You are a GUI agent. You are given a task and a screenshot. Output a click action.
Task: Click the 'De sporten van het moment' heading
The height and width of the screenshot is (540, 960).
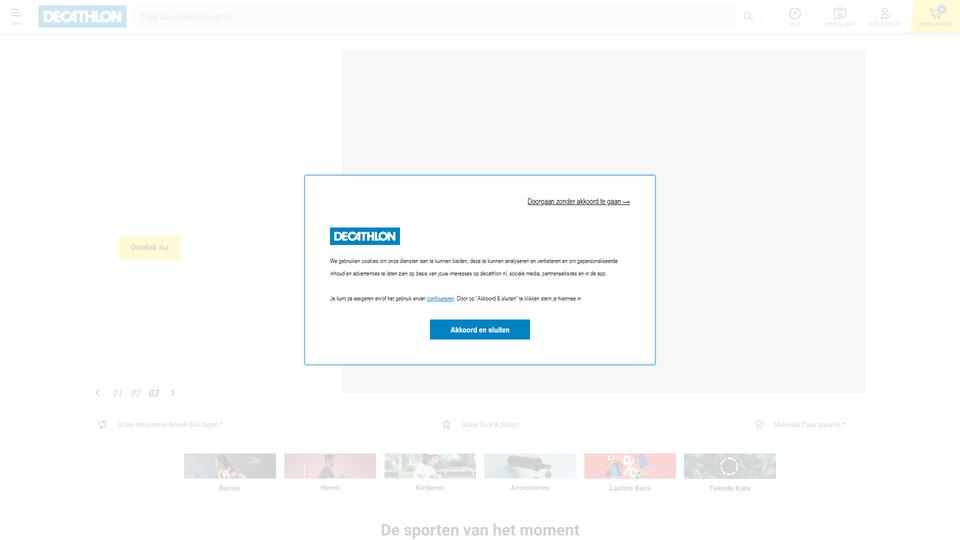tap(479, 530)
